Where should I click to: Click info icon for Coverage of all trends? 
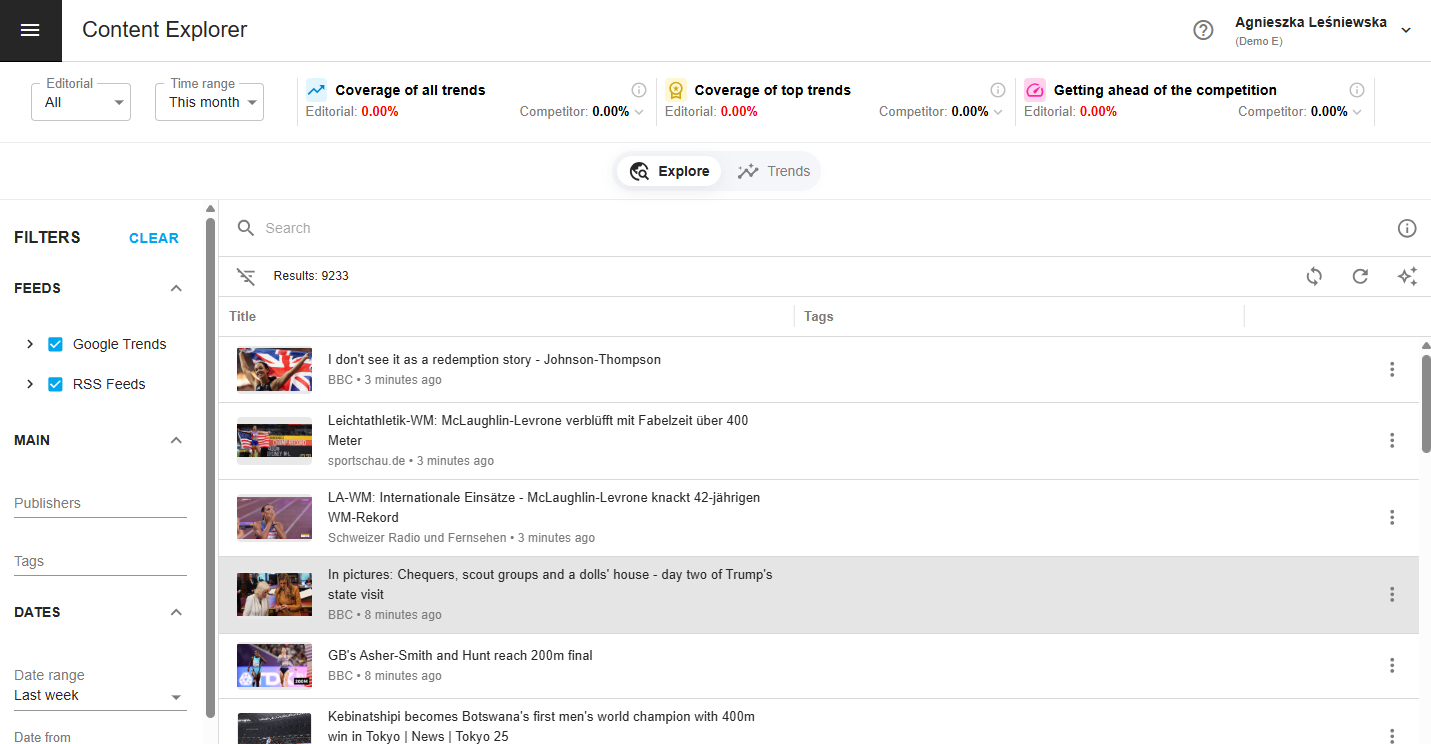(x=639, y=90)
